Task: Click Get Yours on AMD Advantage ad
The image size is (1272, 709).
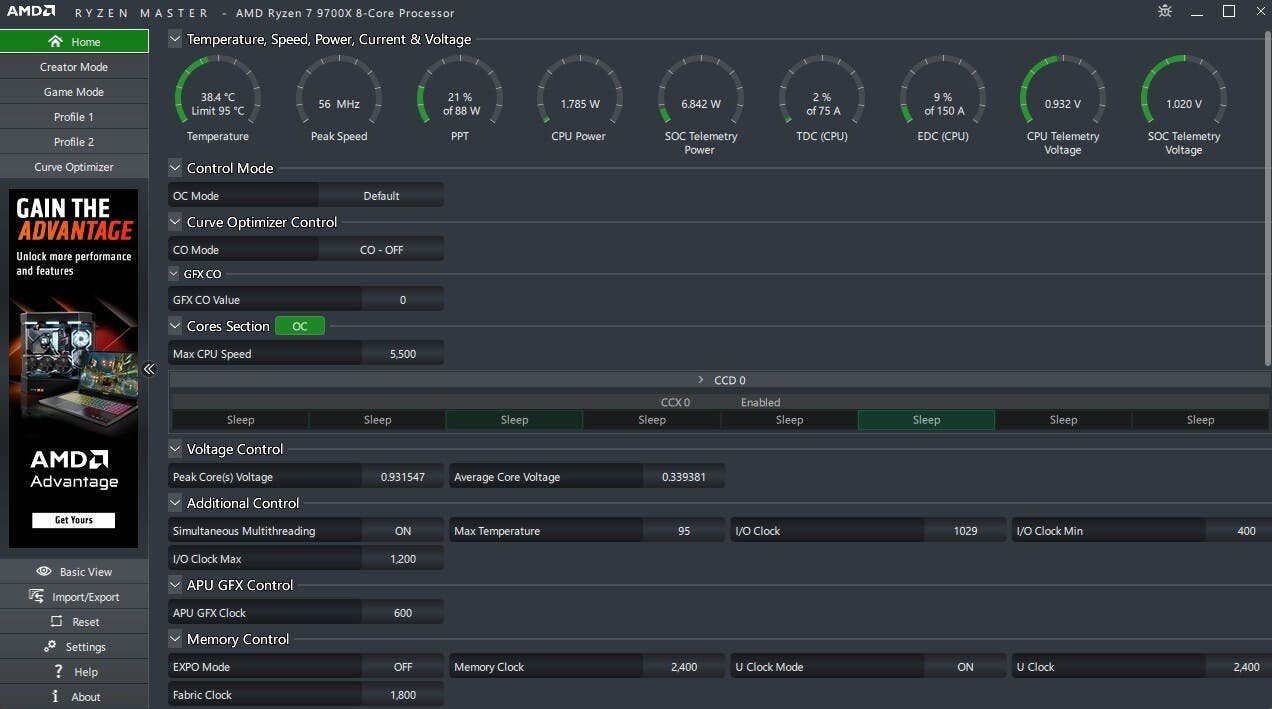Action: pyautogui.click(x=73, y=520)
